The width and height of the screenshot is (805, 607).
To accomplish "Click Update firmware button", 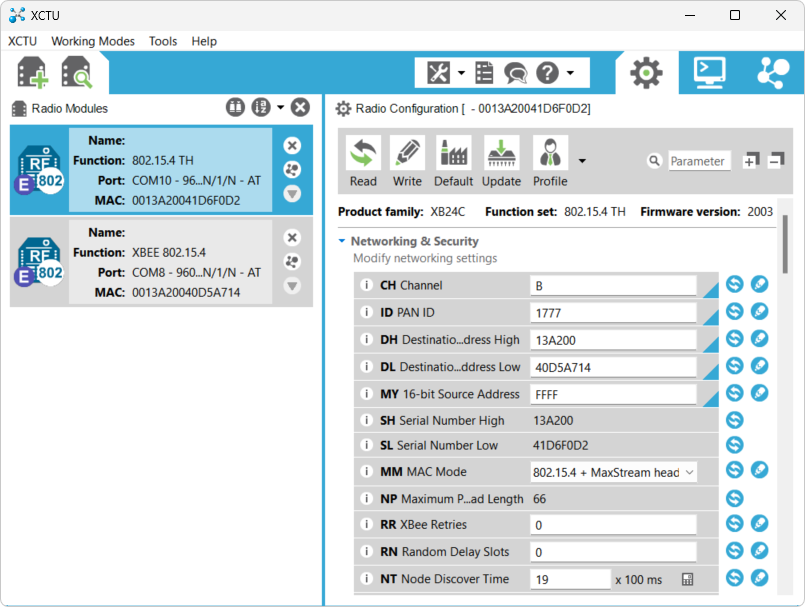I will coord(501,161).
